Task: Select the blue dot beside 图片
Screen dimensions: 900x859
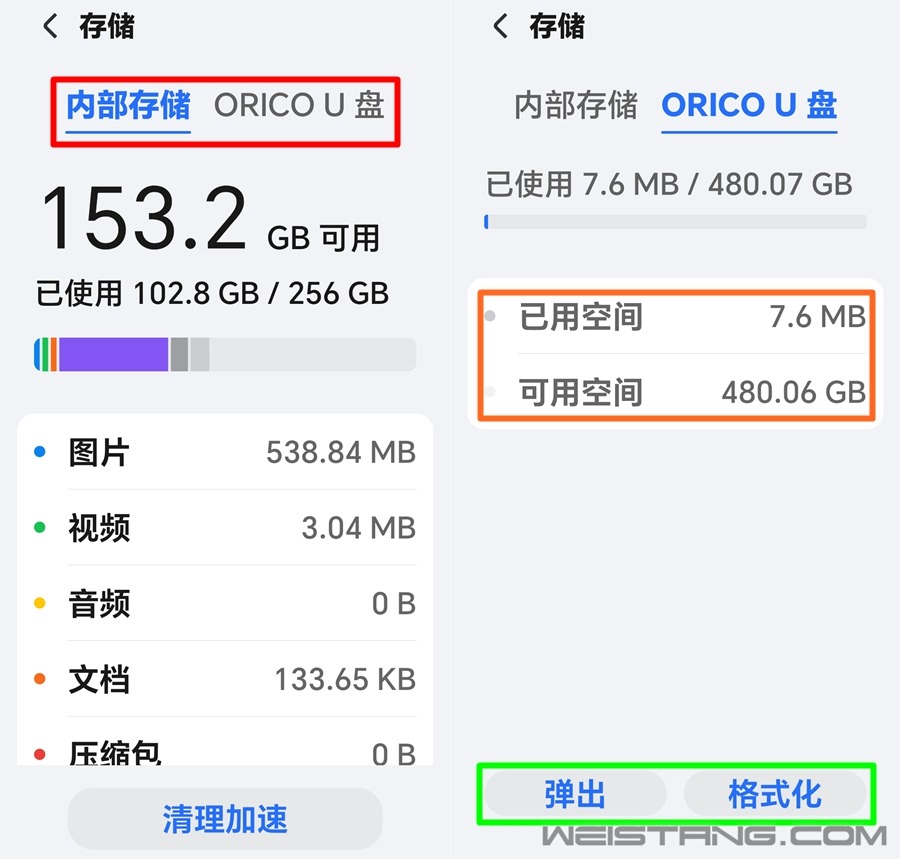Action: [x=40, y=452]
